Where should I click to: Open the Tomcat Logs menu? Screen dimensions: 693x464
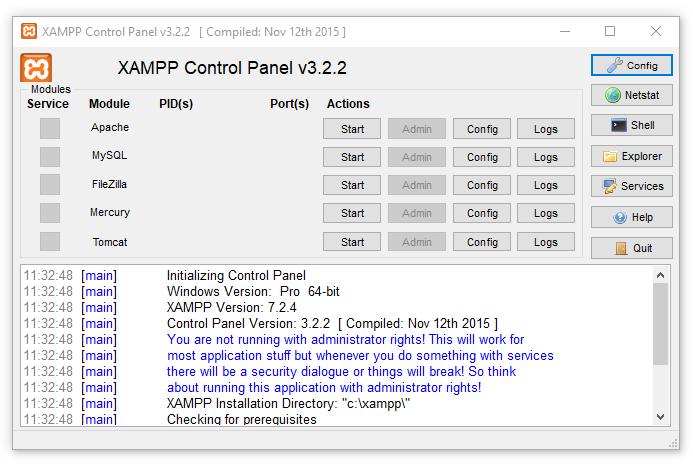pos(546,242)
